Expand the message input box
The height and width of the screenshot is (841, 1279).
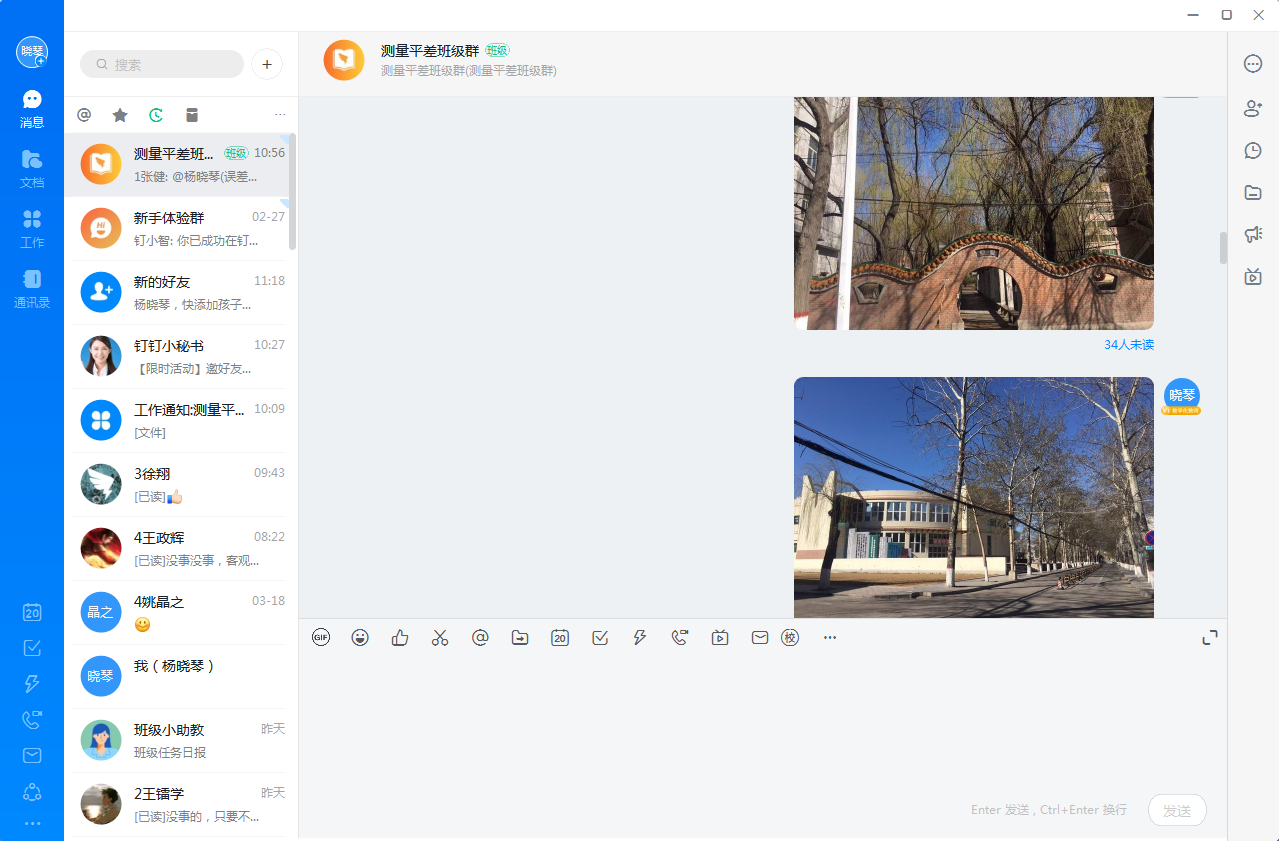(x=1210, y=637)
